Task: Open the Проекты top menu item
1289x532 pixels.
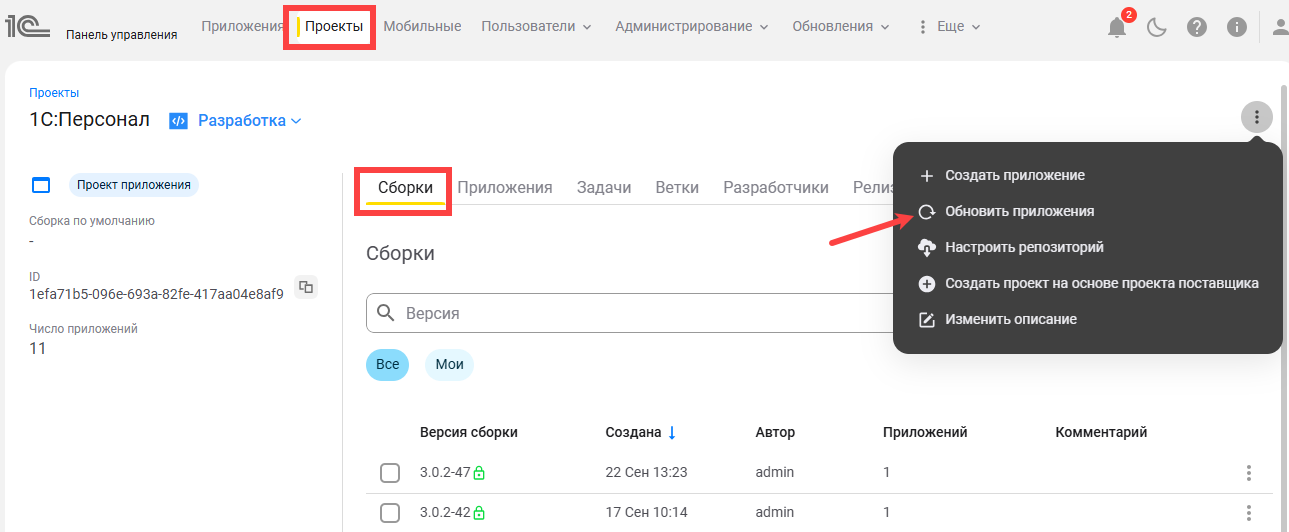Action: (x=334, y=27)
